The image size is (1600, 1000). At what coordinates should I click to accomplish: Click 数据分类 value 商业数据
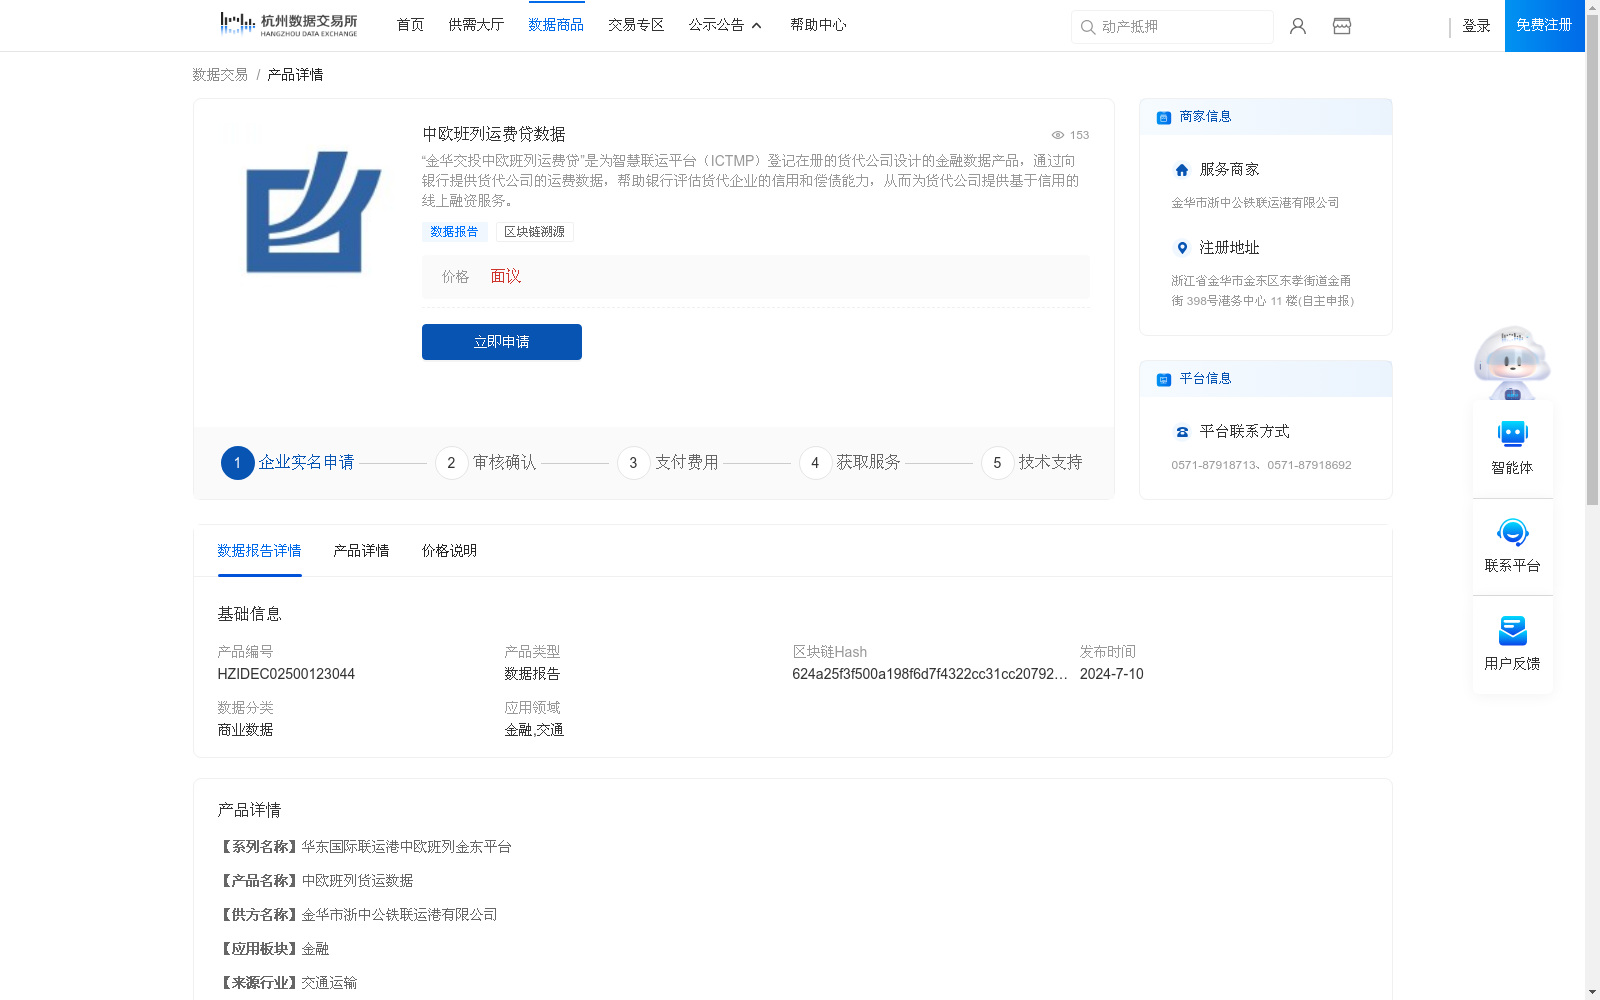[x=245, y=730]
